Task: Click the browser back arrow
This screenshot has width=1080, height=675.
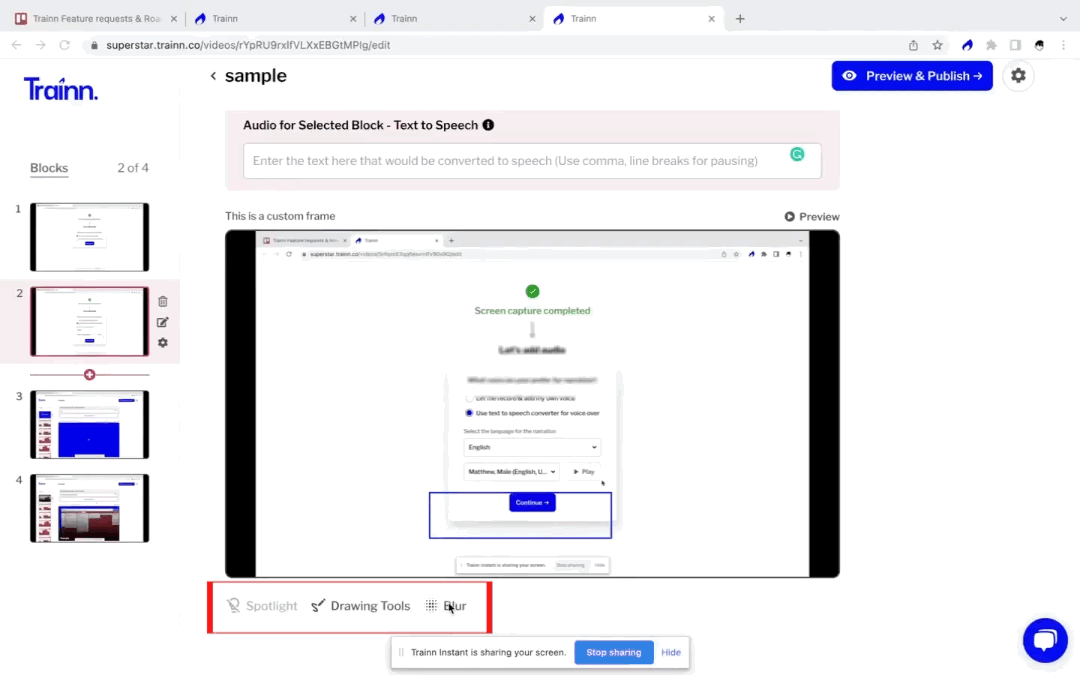Action: [x=17, y=45]
